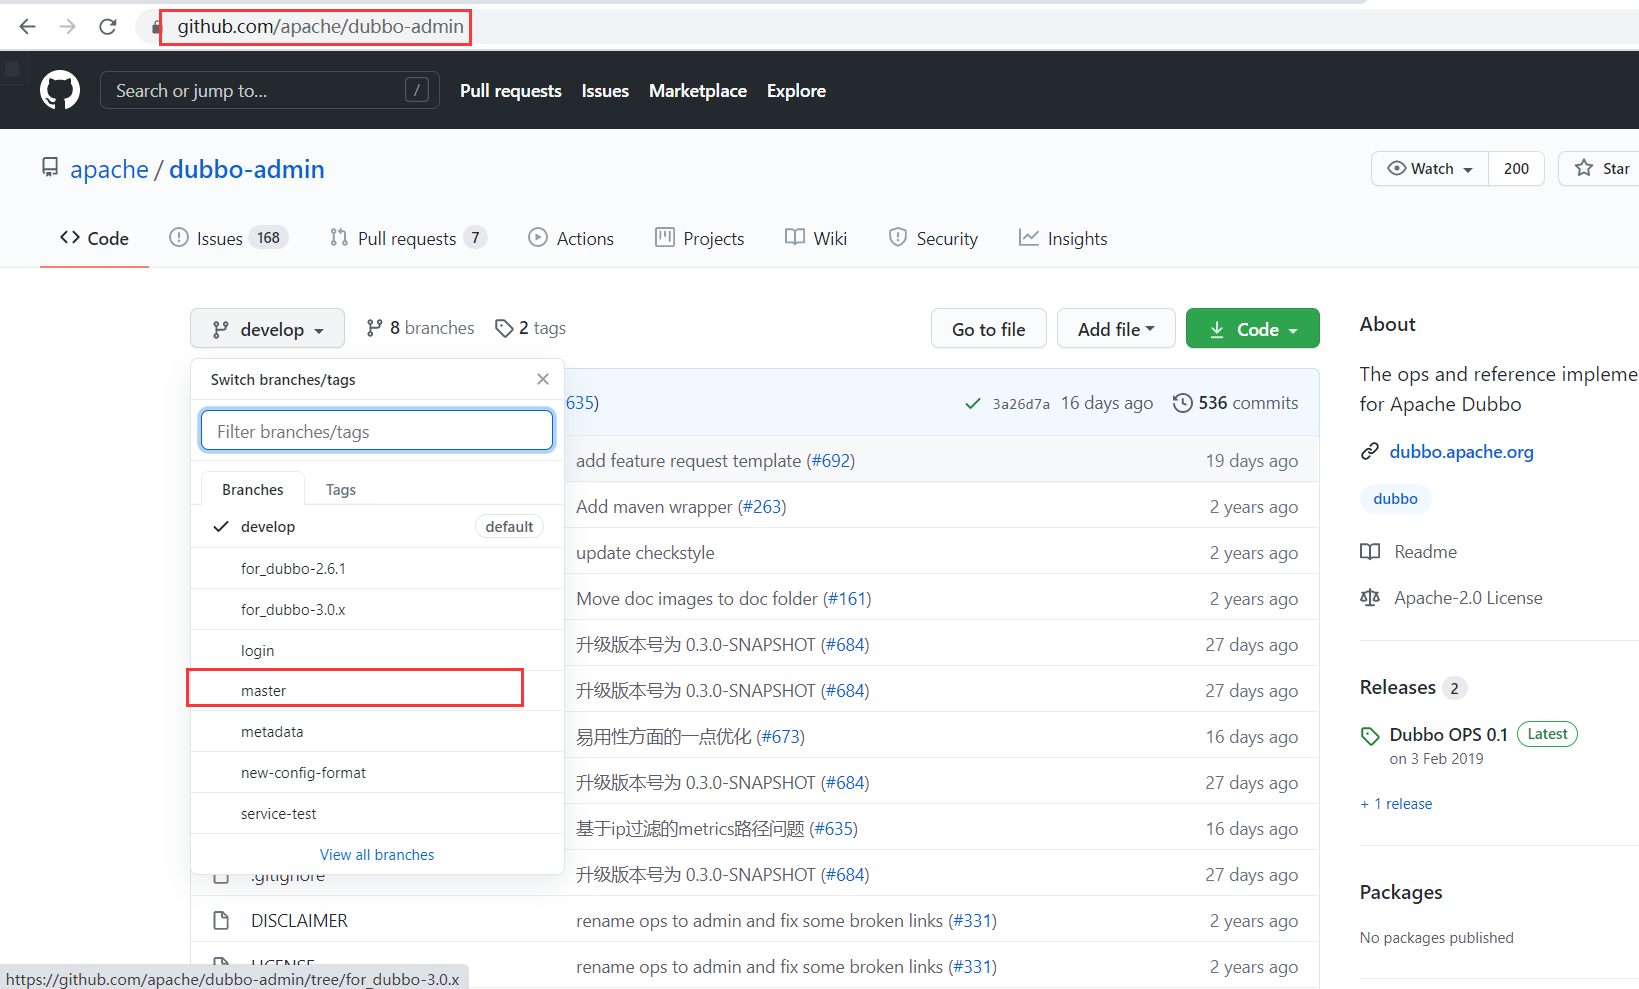The image size is (1639, 989).
Task: Click the 200 watchers count
Action: coord(1516,169)
